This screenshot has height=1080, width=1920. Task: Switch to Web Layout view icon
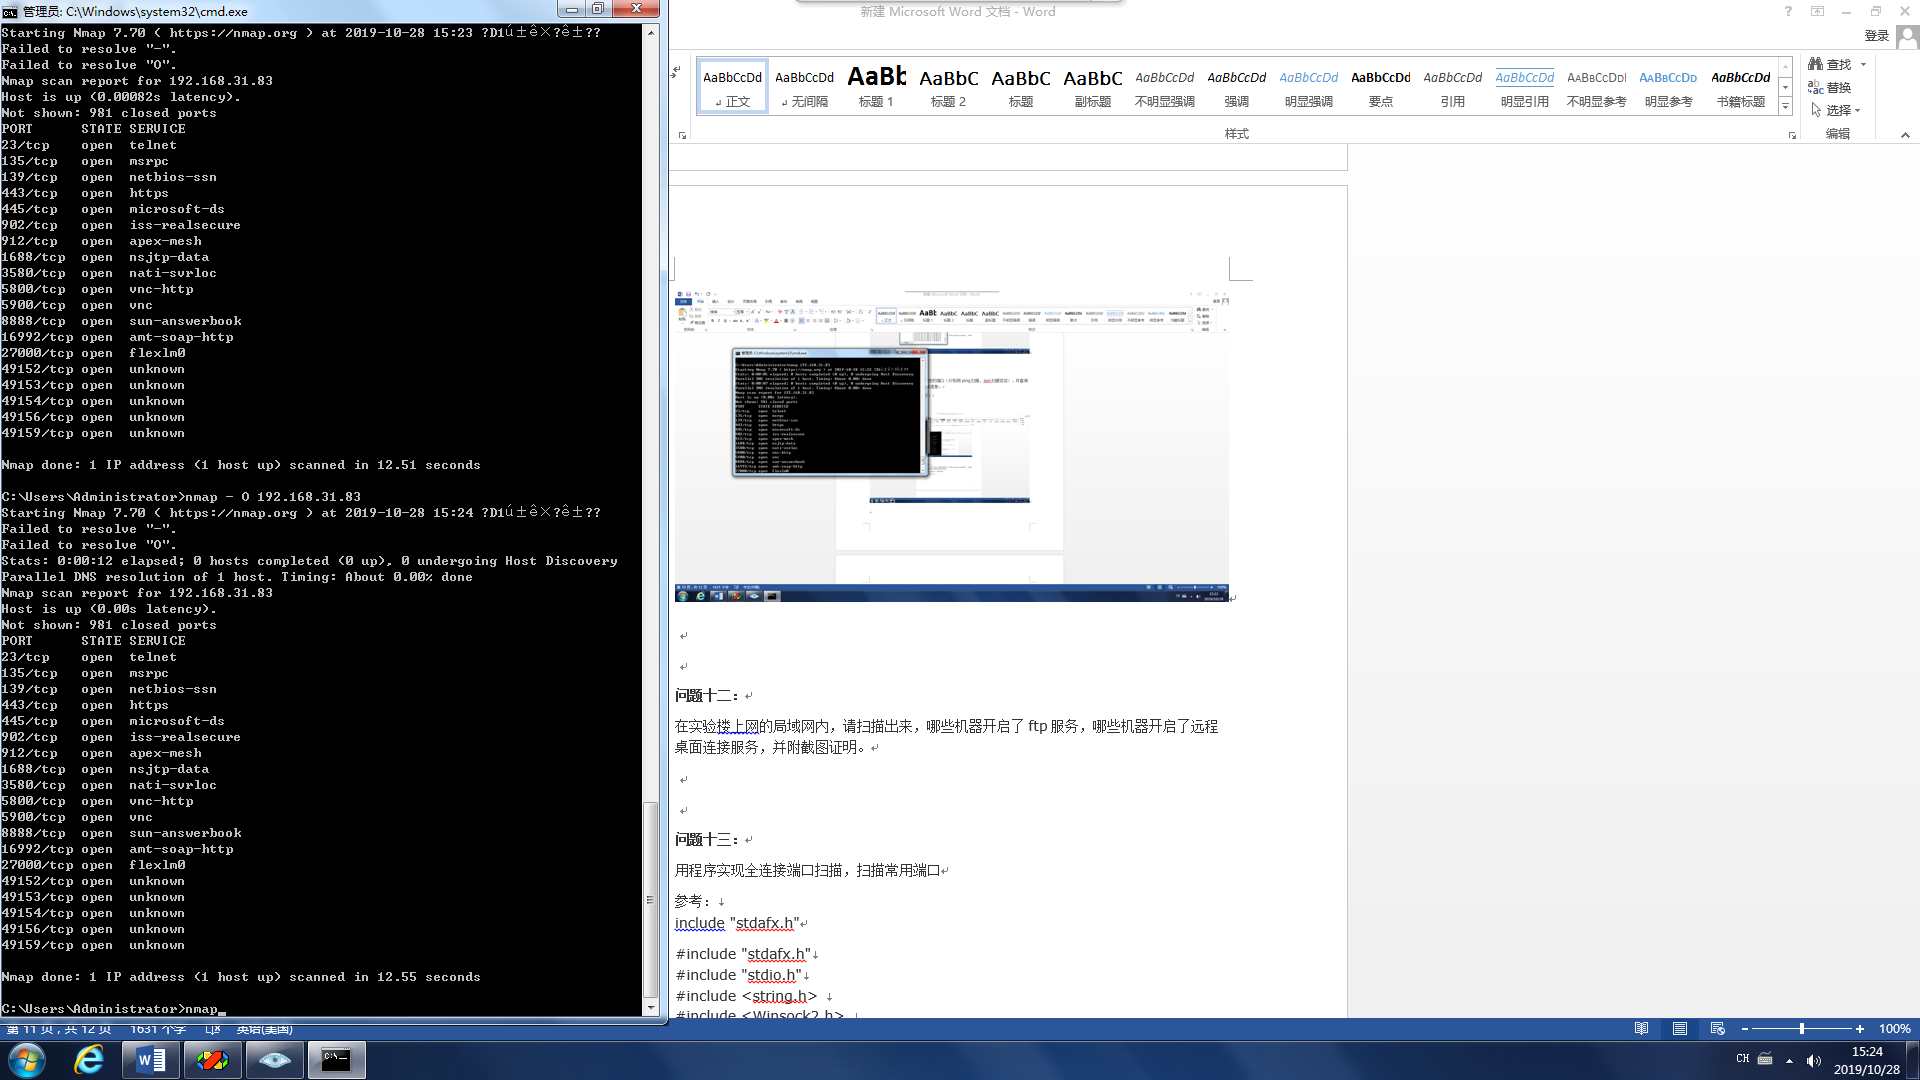pyautogui.click(x=1718, y=1029)
